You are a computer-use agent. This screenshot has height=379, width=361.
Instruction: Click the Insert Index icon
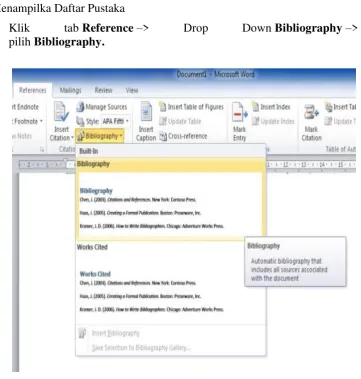pos(255,107)
